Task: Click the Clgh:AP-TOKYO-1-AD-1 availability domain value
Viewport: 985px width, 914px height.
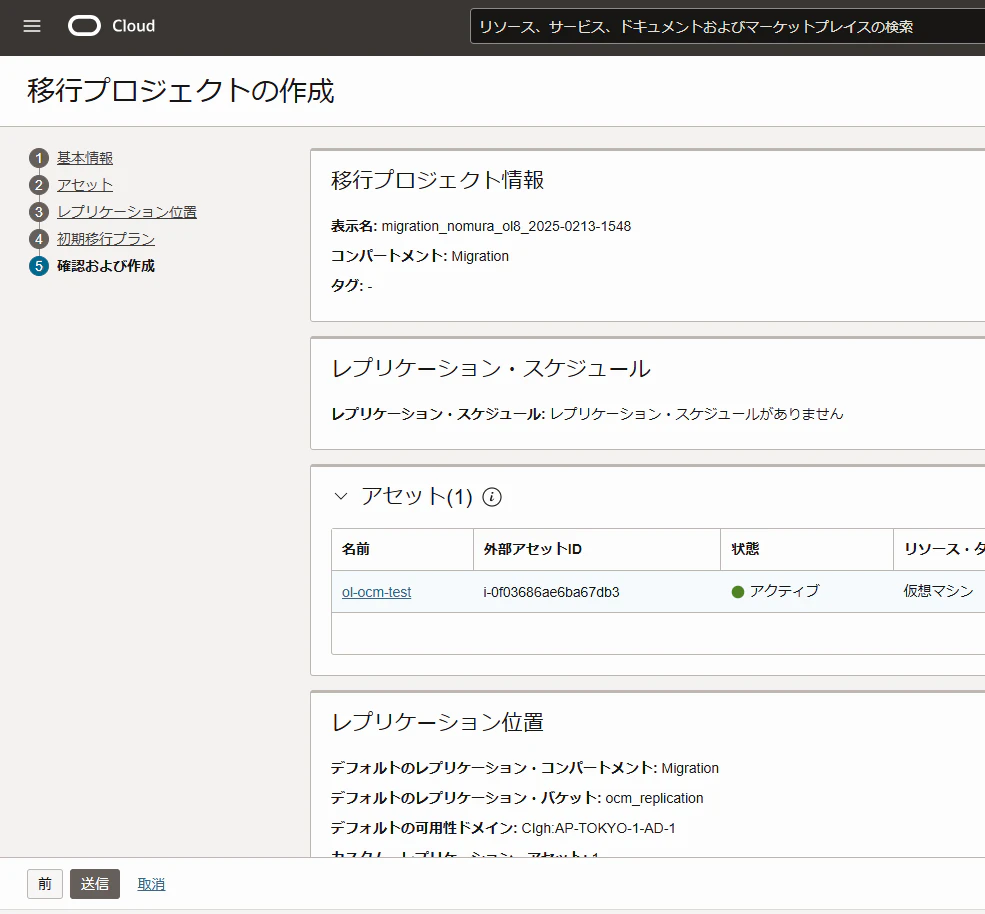Action: (598, 829)
